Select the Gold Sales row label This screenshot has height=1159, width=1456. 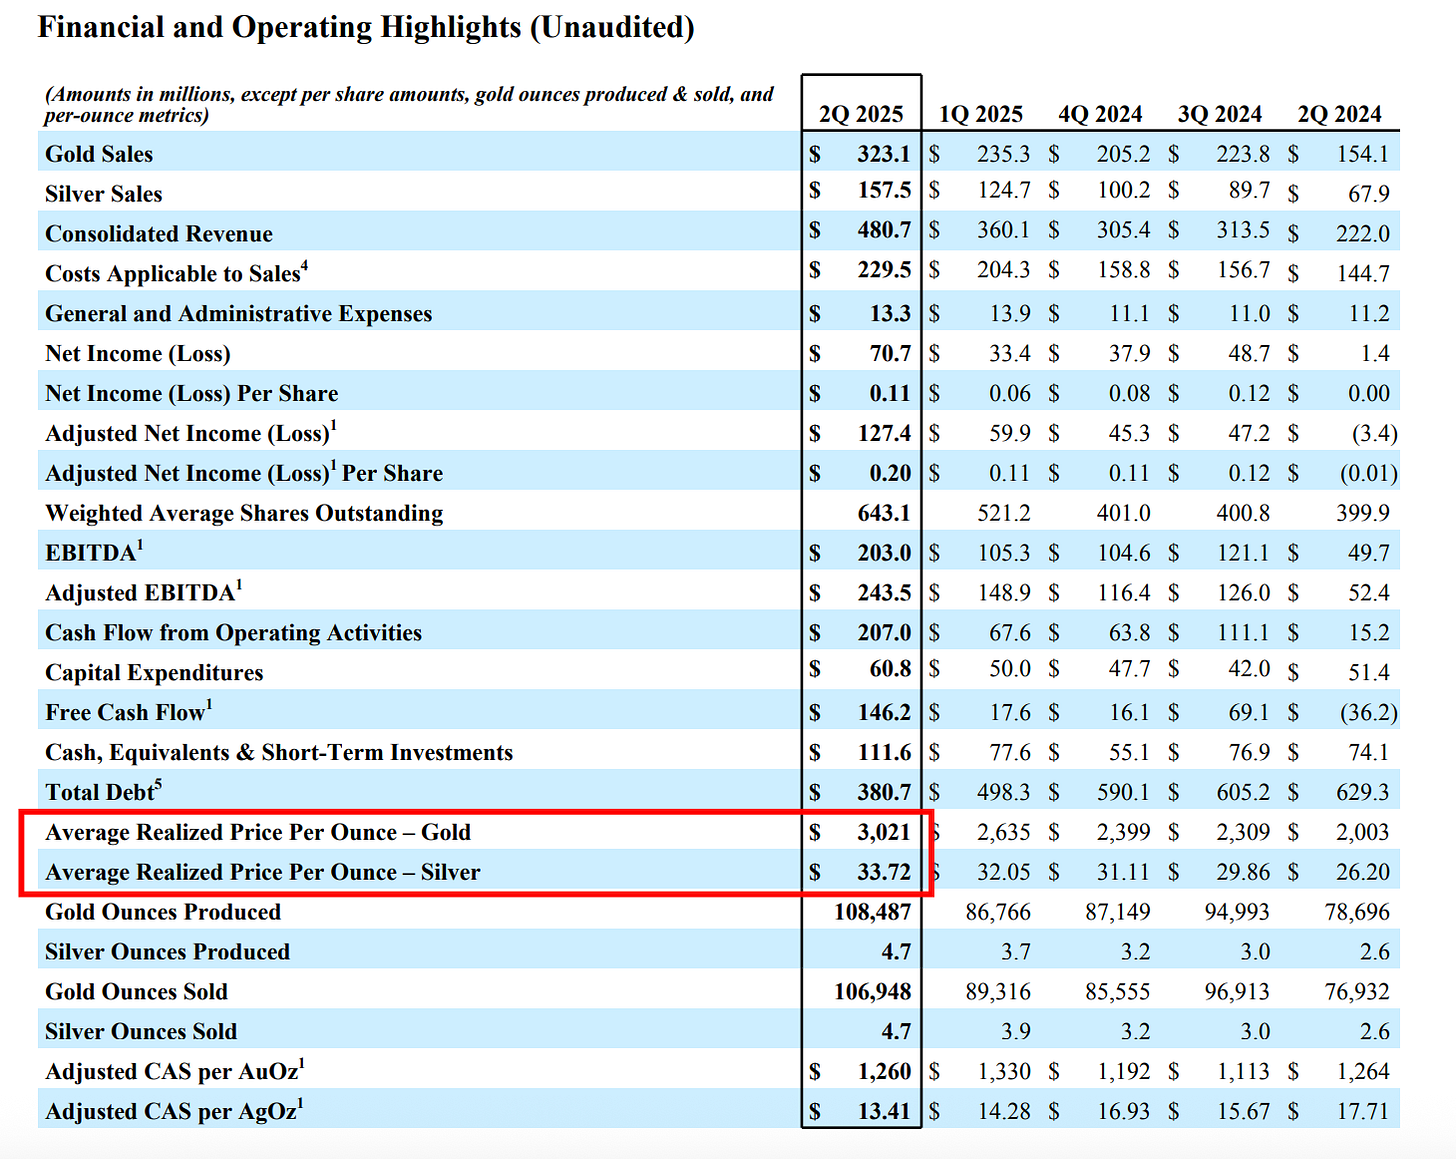99,154
